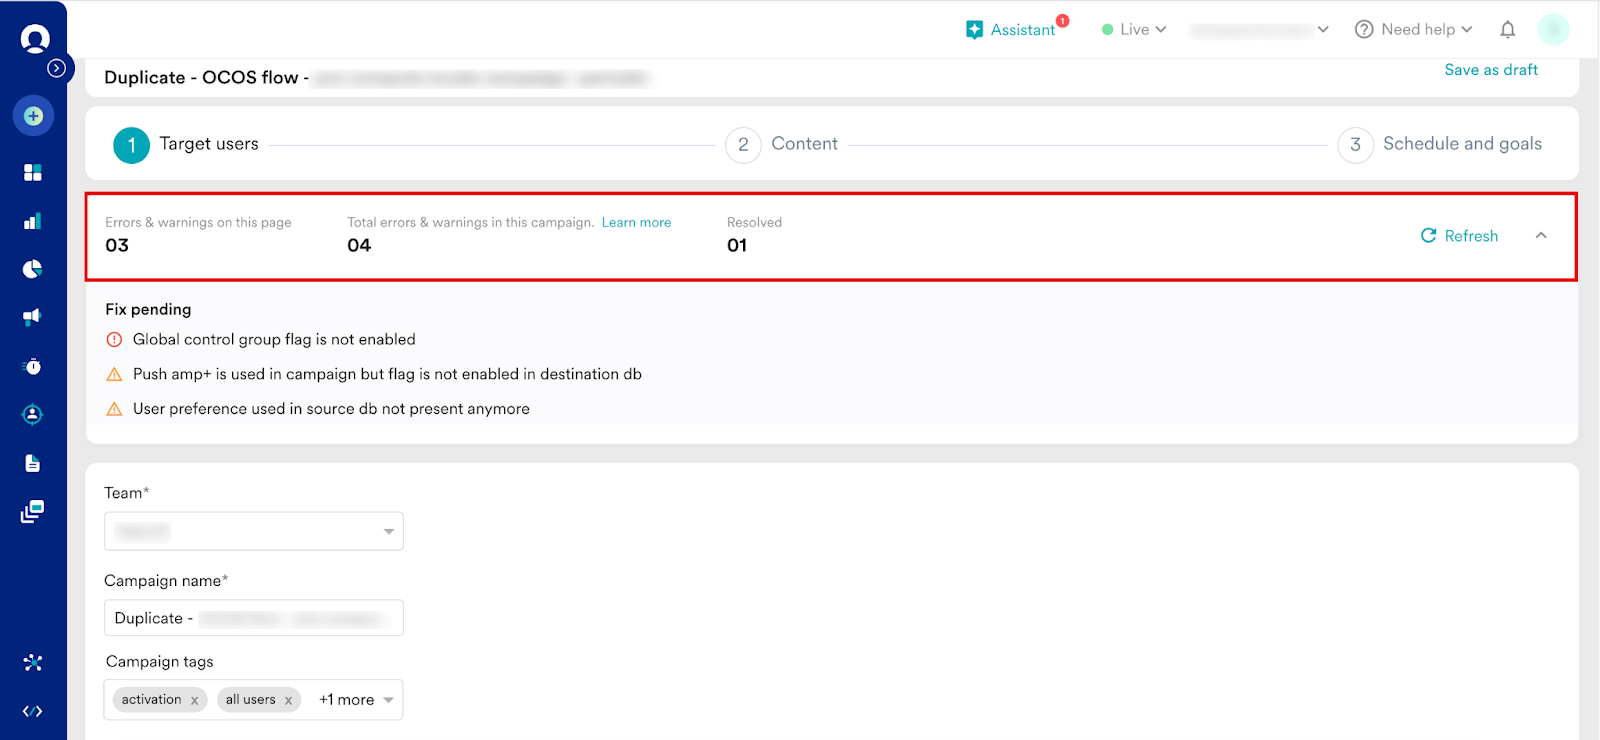Click the document icon in sidebar
This screenshot has width=1600, height=740.
[x=33, y=463]
